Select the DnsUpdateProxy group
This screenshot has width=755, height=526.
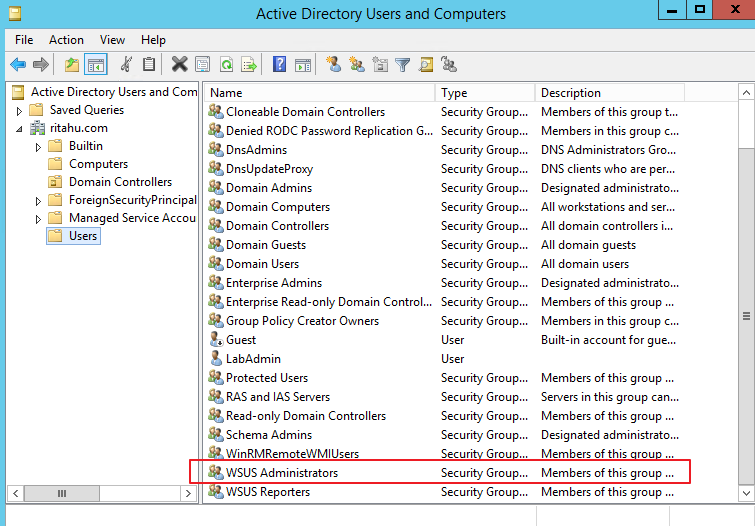pos(269,169)
